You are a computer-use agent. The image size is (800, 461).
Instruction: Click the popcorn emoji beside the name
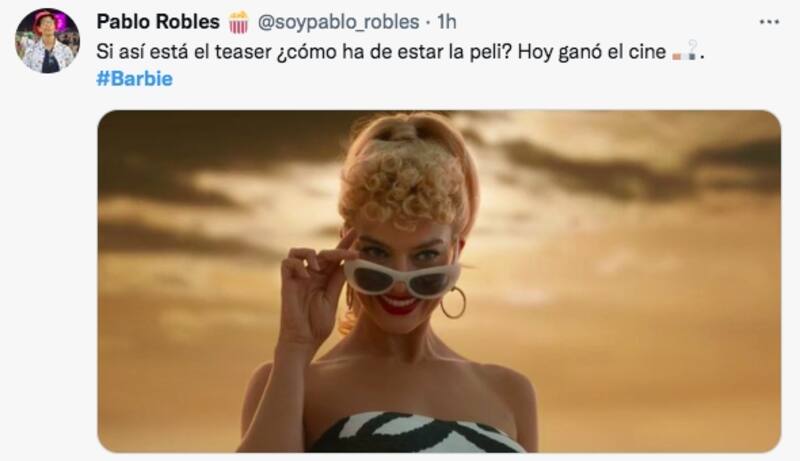(x=238, y=22)
